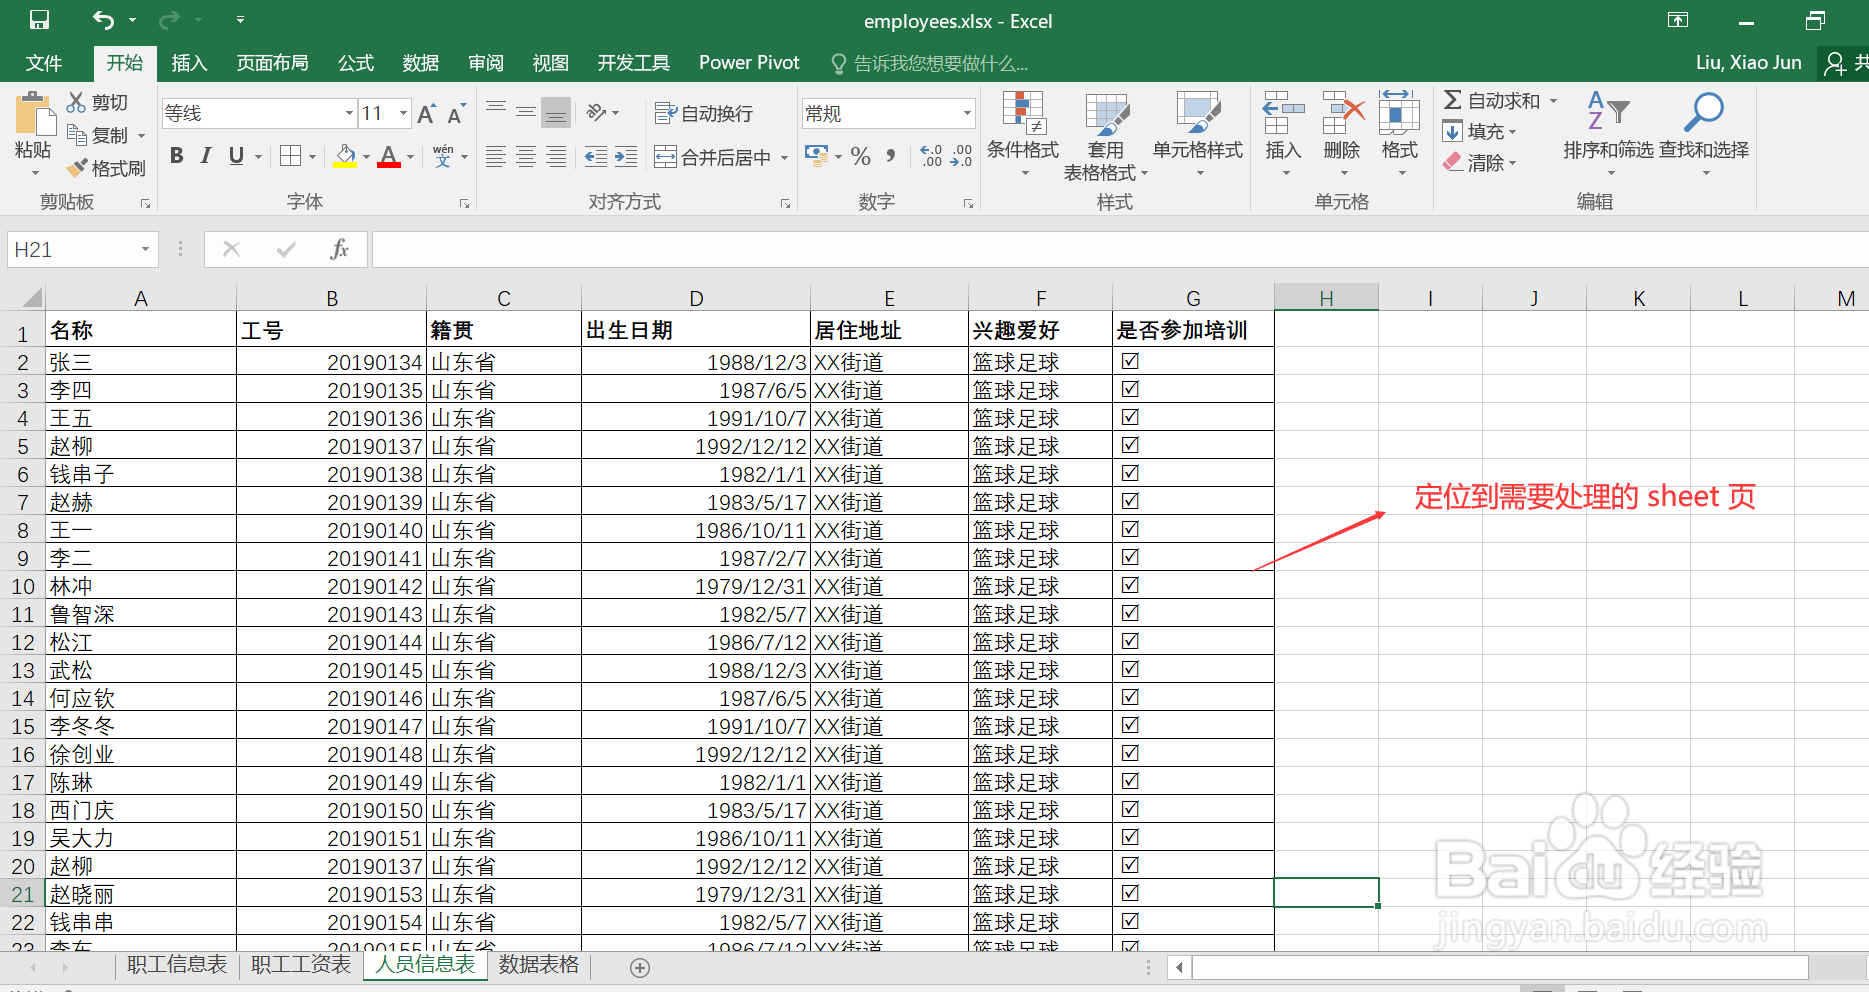Click the 合并后居中 merge button

tap(712, 156)
